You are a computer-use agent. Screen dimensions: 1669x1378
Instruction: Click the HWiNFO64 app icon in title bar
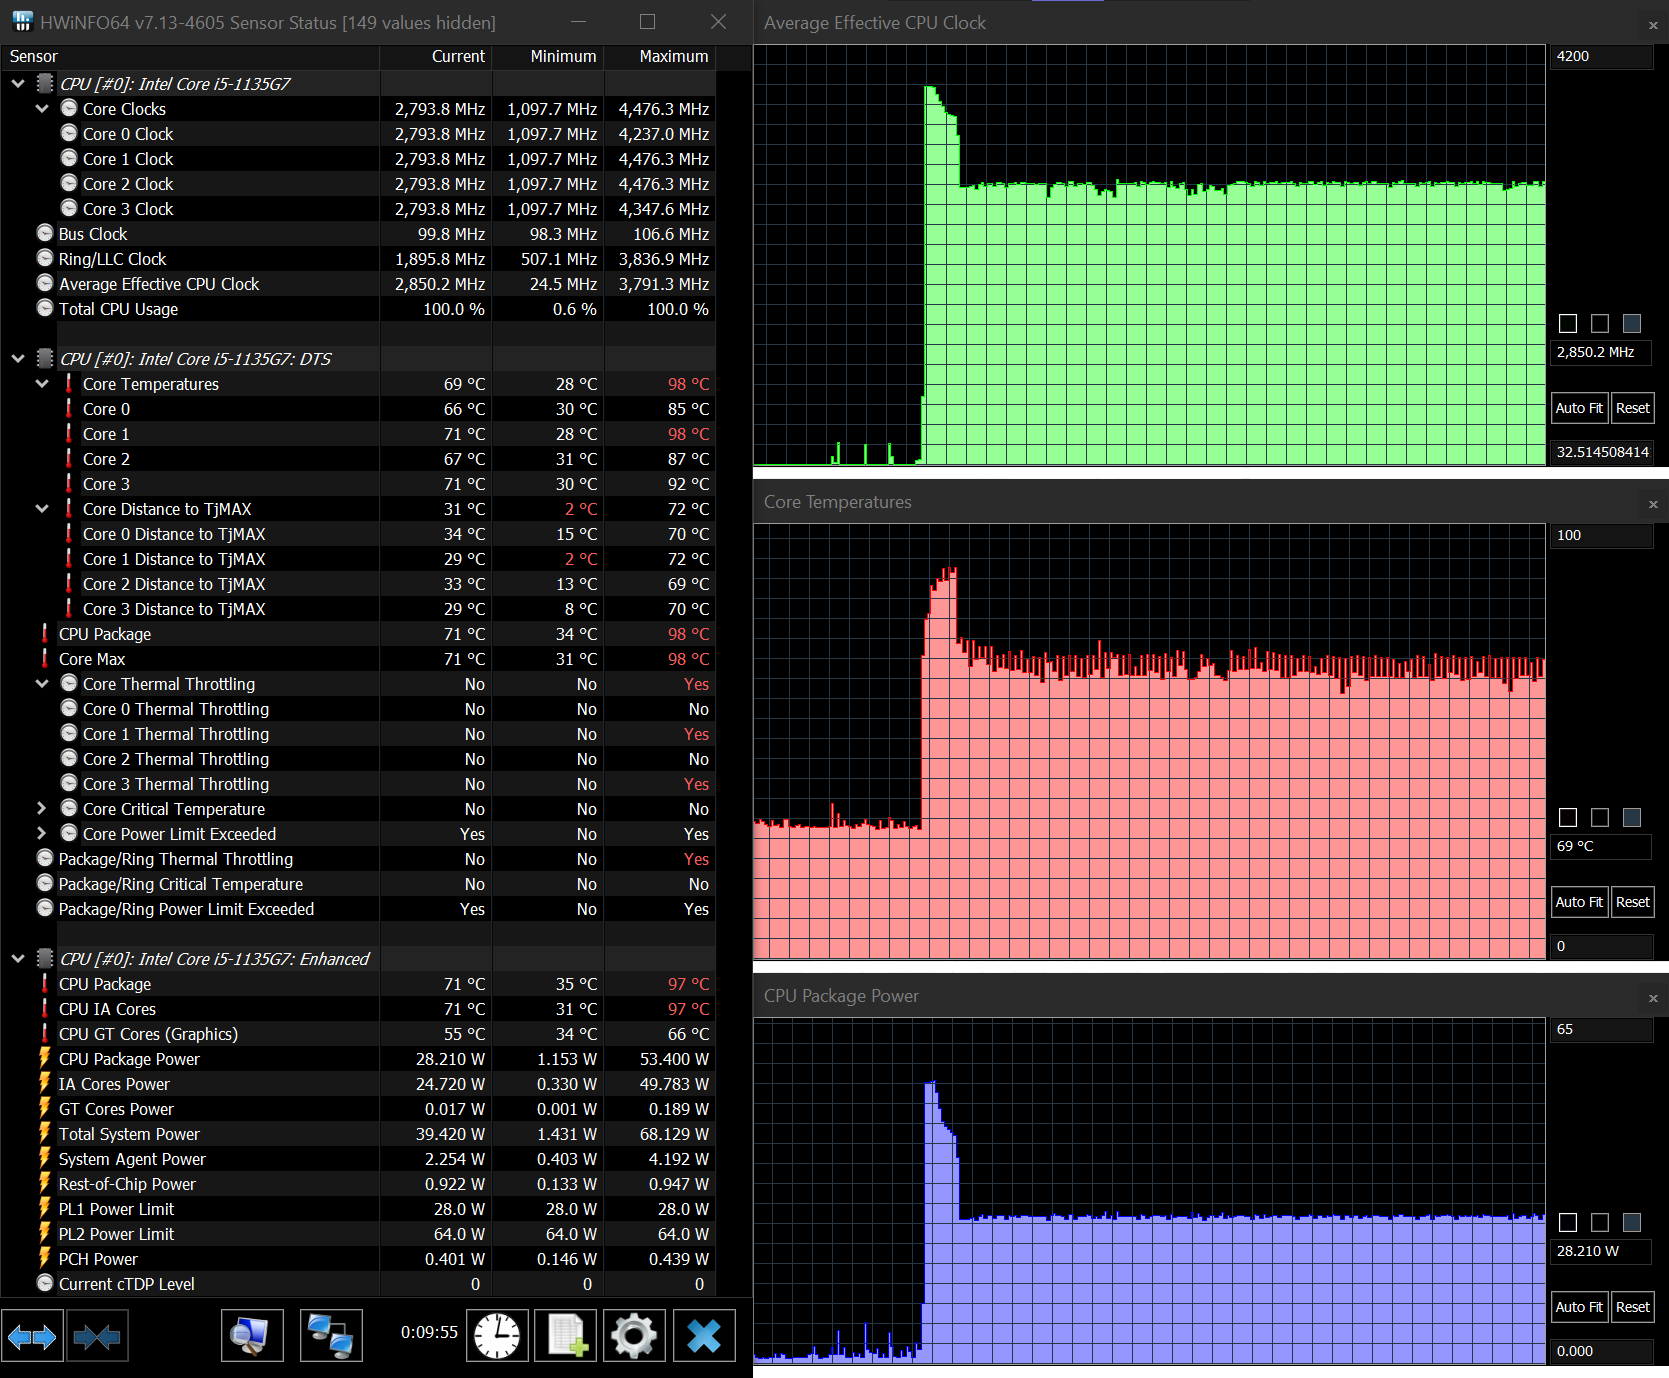pos(22,21)
